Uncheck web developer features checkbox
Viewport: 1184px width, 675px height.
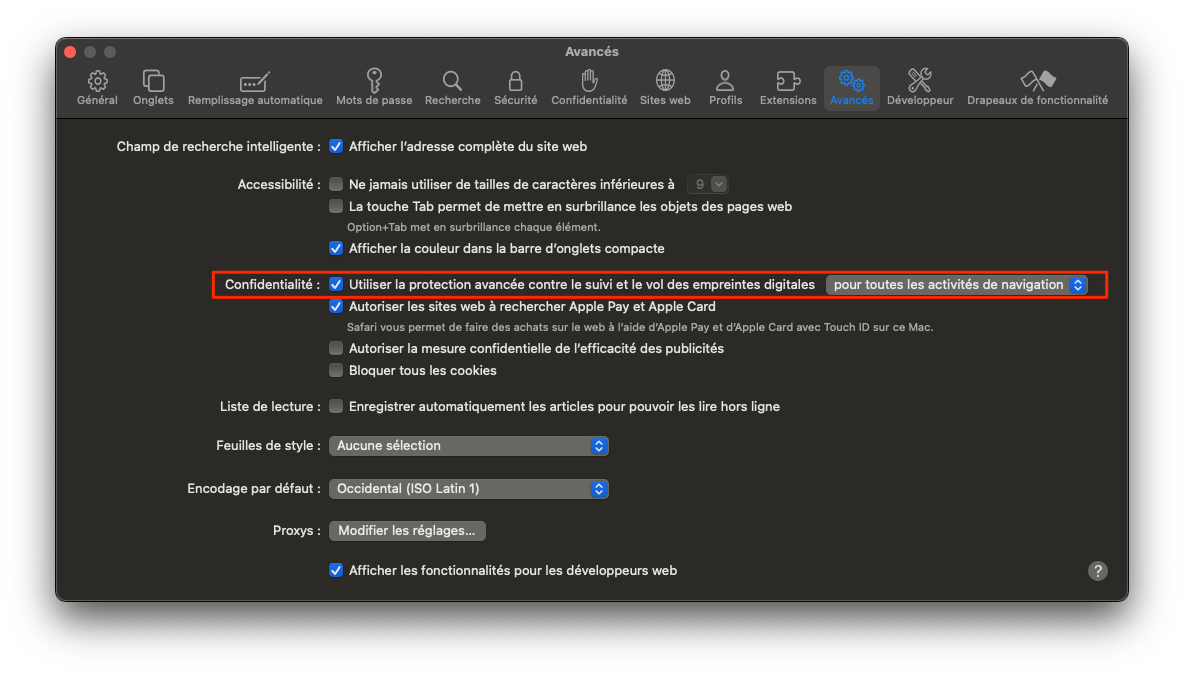336,571
